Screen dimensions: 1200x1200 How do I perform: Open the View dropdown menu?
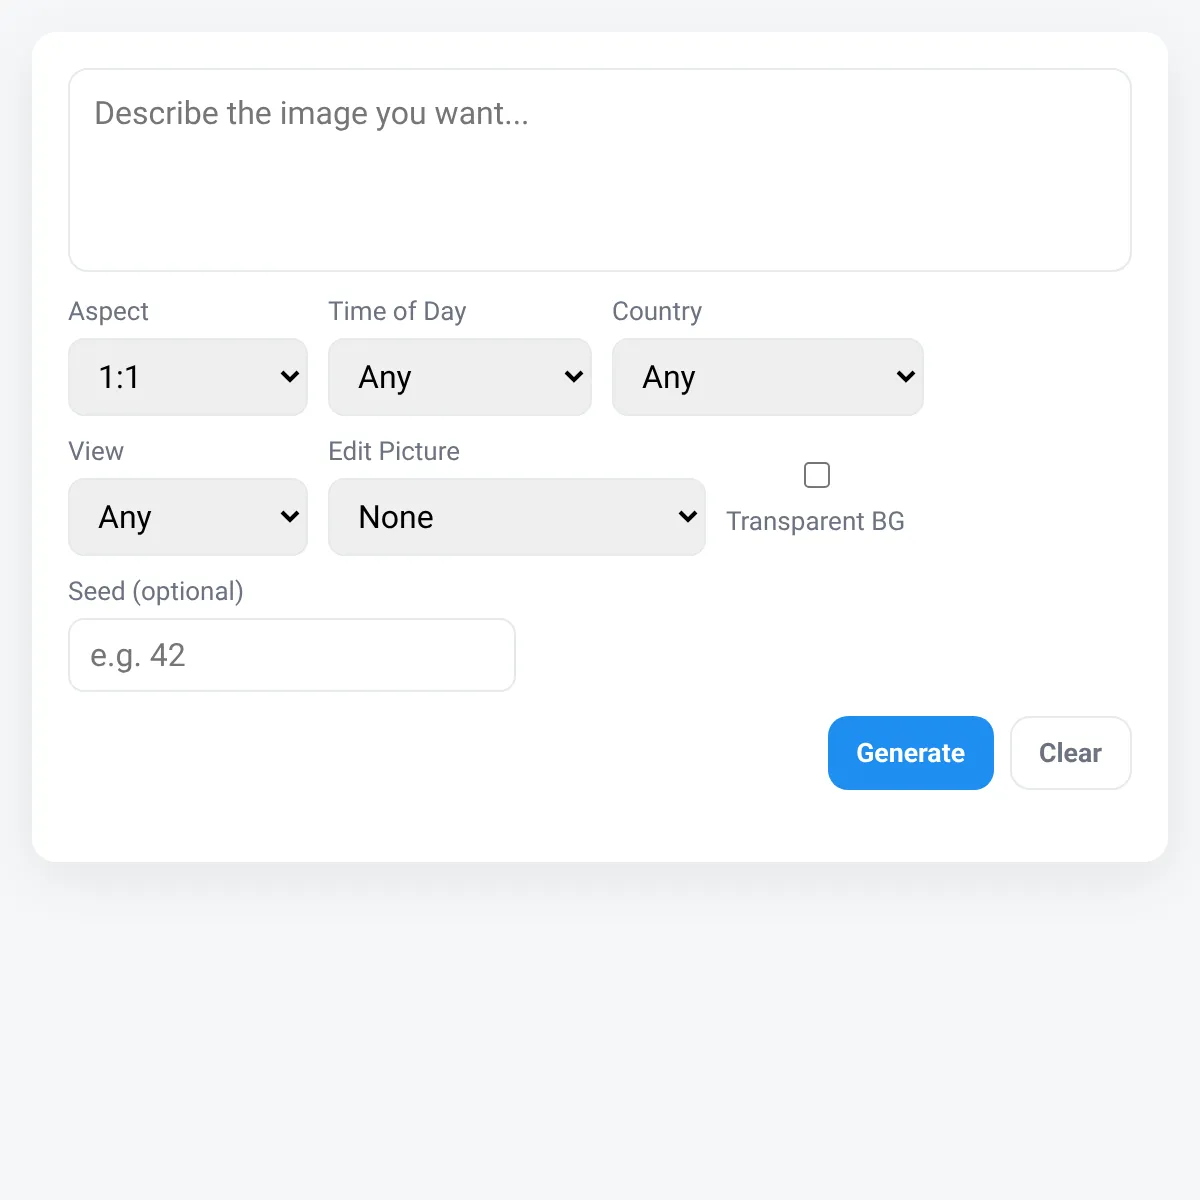(x=188, y=517)
